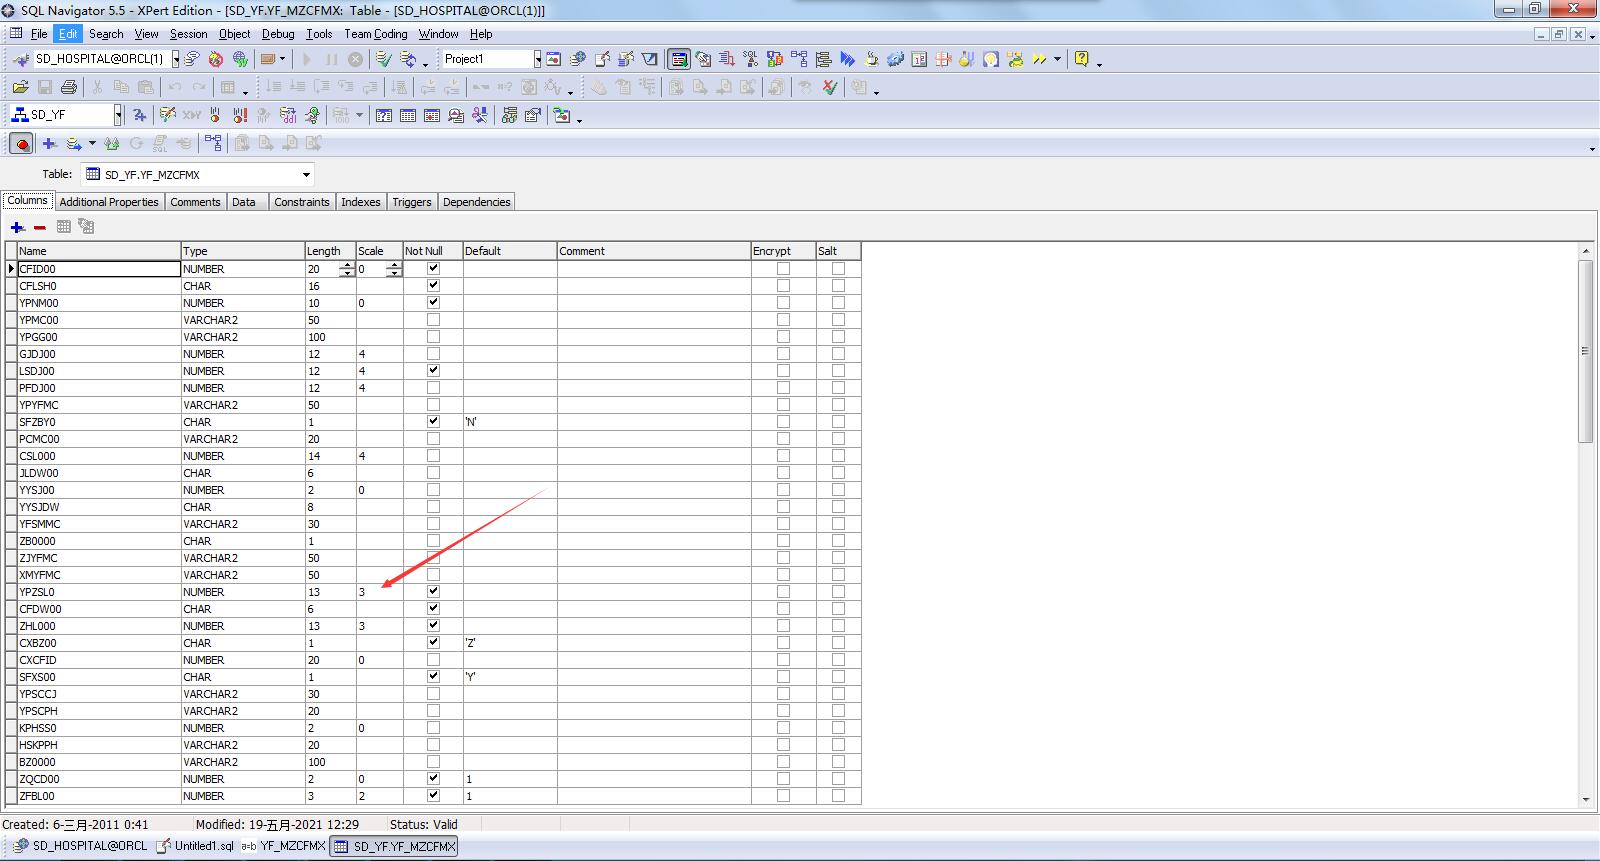
Task: Click the open folder icon in toolbar
Action: pos(20,87)
